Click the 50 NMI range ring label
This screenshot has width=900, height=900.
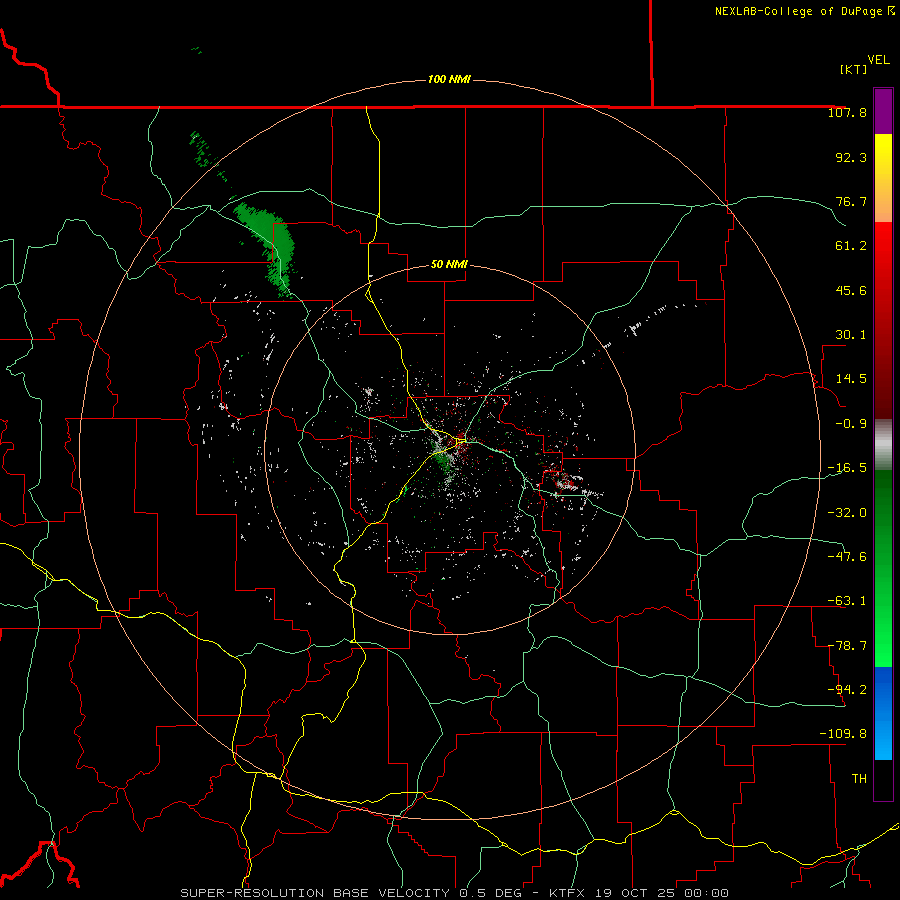coord(449,264)
